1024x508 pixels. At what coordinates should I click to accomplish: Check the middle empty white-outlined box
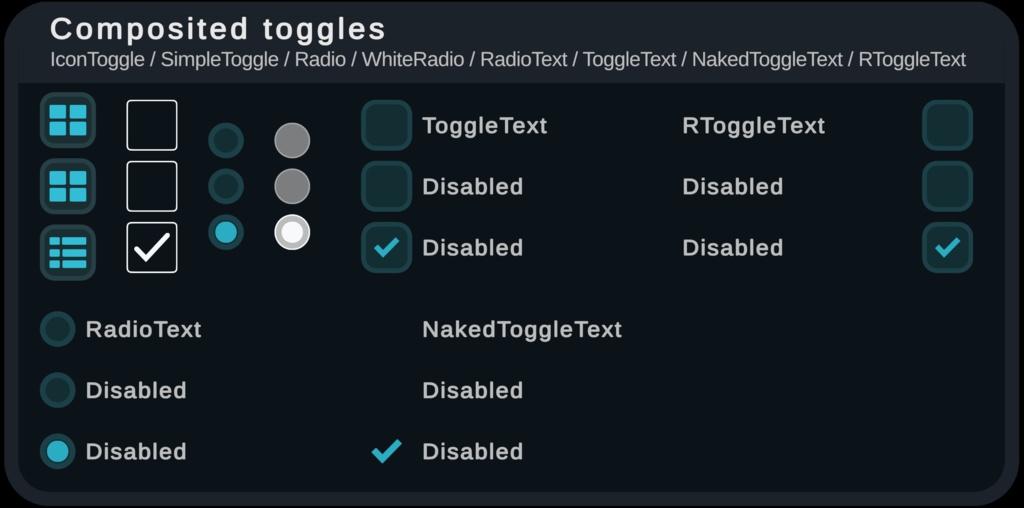(x=152, y=186)
